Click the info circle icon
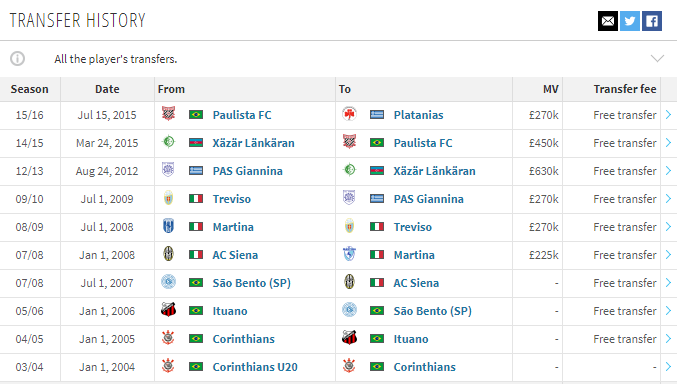677x384 pixels. tap(18, 58)
